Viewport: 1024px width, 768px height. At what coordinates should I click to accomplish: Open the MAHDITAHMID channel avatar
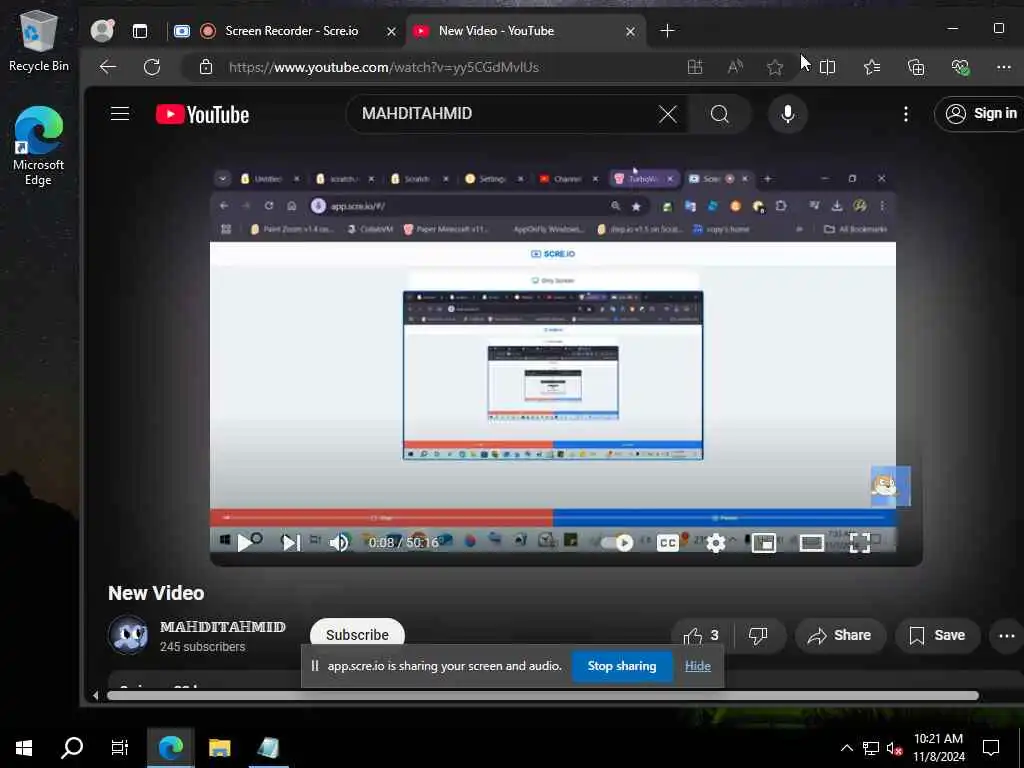click(129, 635)
